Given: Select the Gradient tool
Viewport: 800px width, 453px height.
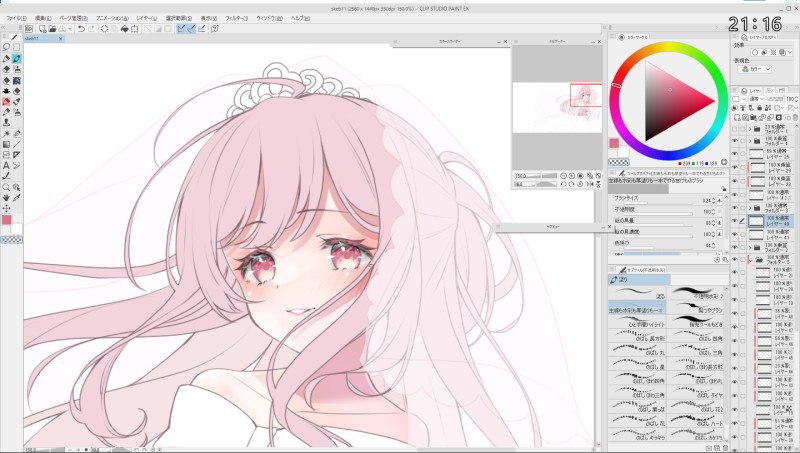Looking at the screenshot, I should [6, 144].
